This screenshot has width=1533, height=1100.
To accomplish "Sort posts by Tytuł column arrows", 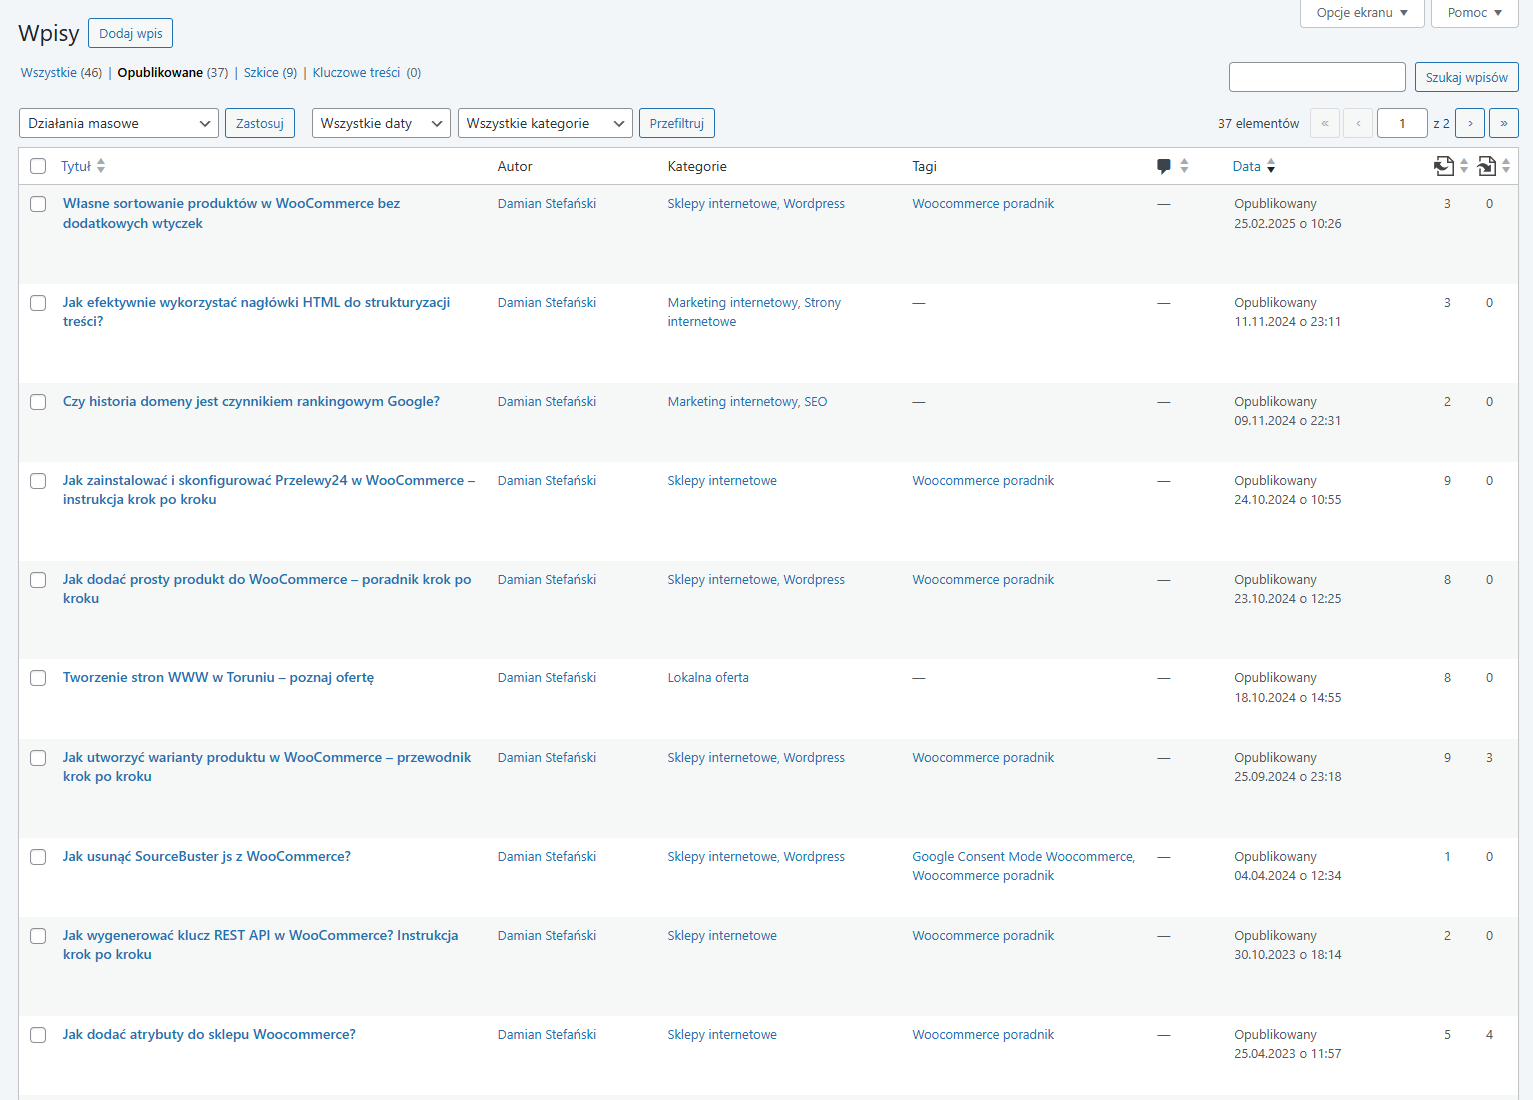I will tap(101, 166).
